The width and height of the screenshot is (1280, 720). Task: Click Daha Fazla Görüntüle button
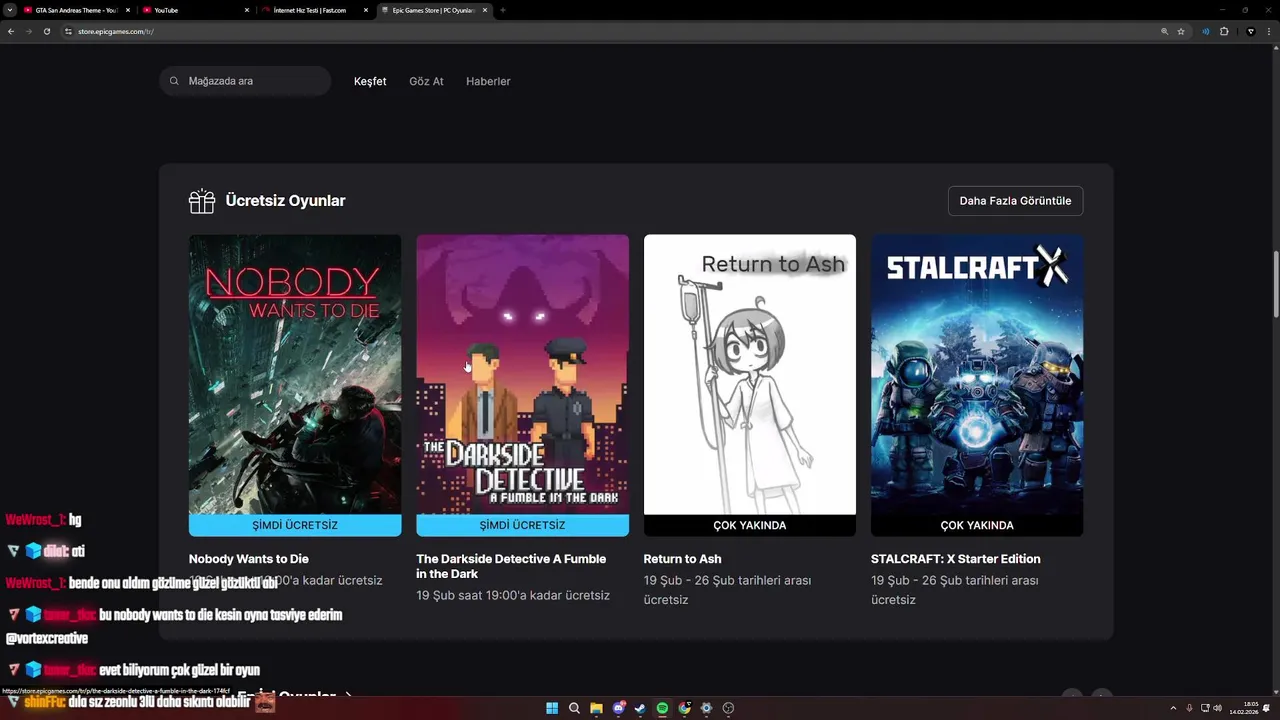1015,201
